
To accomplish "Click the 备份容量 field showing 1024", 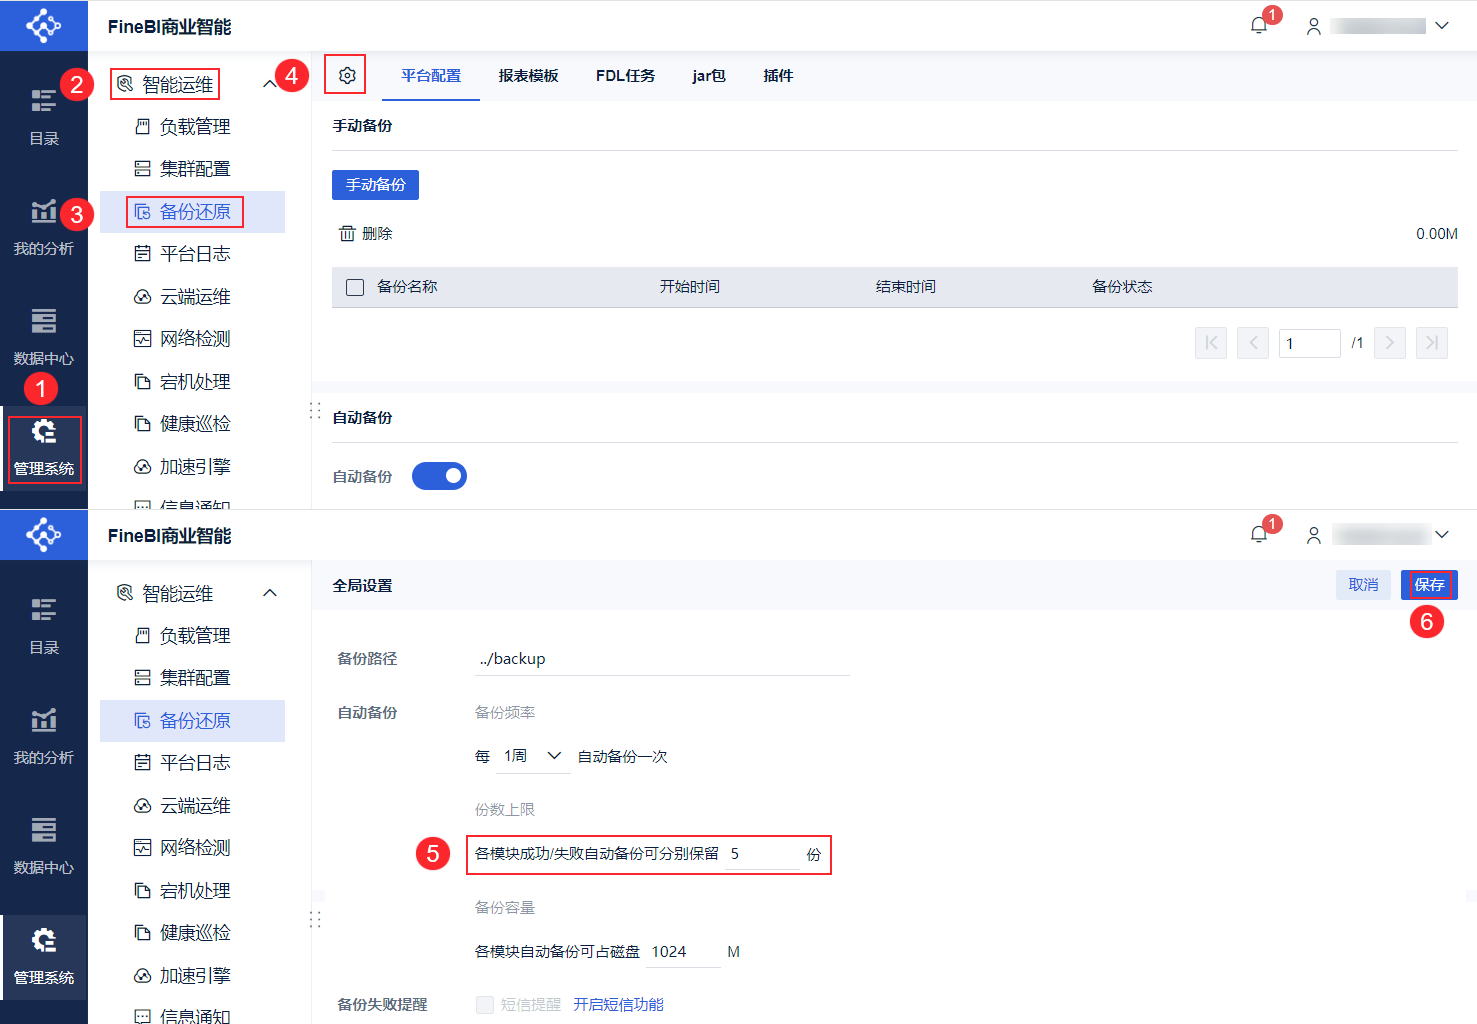I will [x=684, y=952].
